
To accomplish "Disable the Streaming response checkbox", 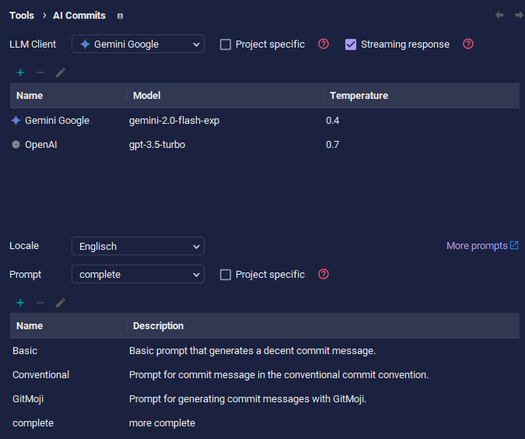I will point(351,44).
